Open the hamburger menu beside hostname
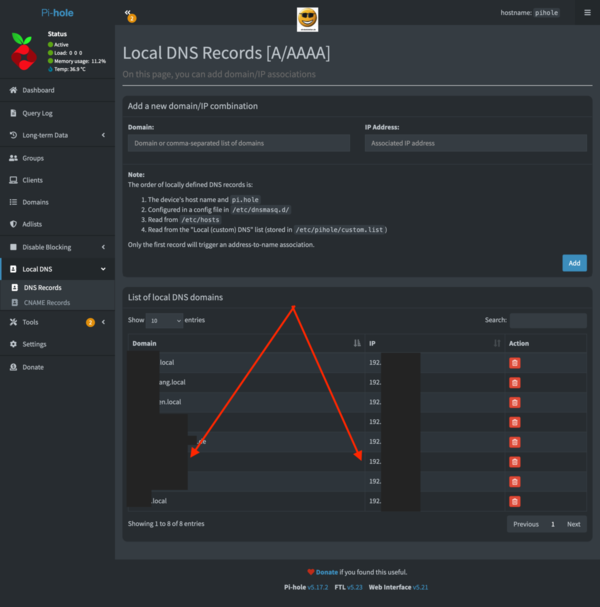 point(587,13)
